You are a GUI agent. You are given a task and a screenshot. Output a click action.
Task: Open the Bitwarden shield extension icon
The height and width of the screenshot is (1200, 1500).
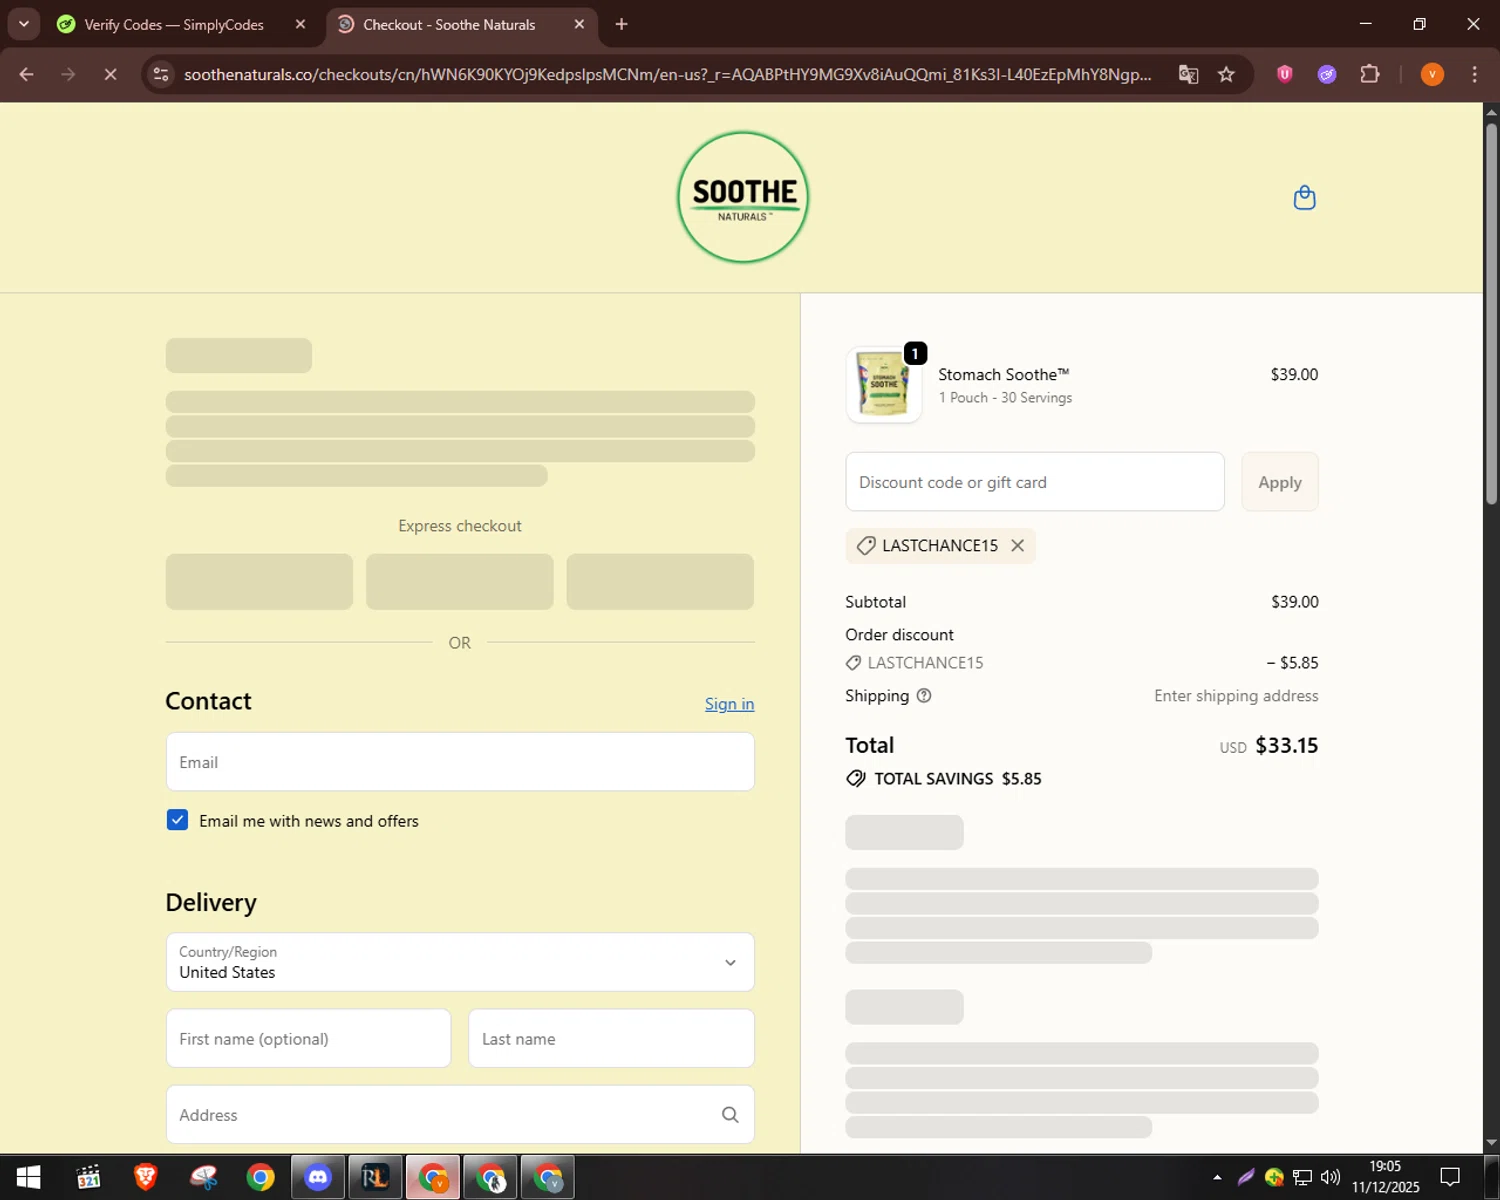click(x=1285, y=73)
